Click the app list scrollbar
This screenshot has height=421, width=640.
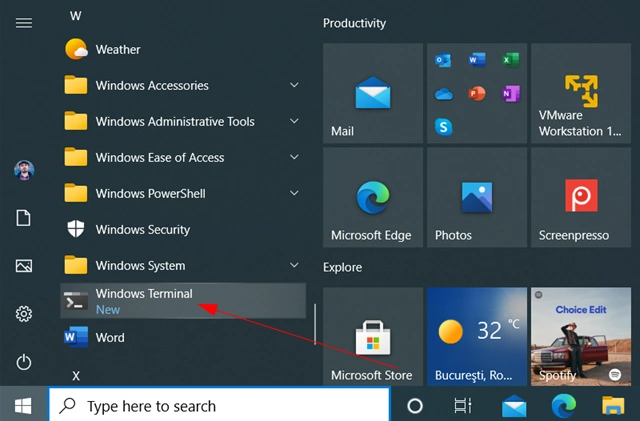click(x=315, y=324)
